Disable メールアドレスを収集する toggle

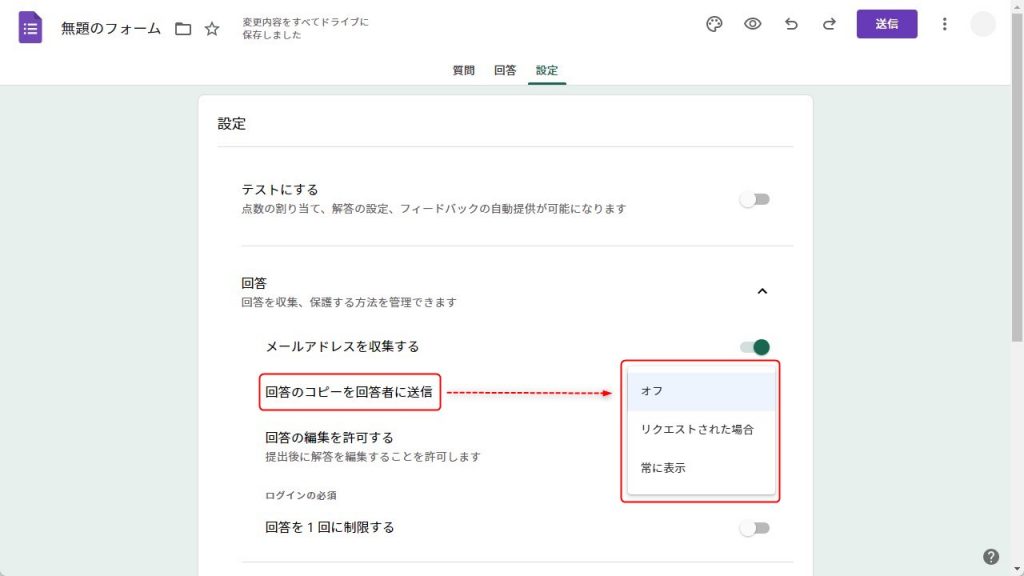click(754, 347)
